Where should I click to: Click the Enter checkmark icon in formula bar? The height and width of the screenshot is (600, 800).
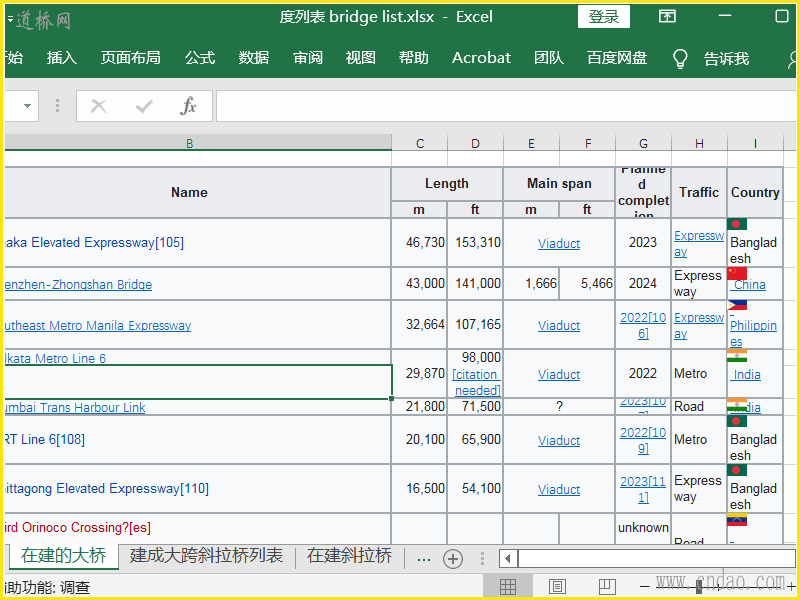click(144, 106)
